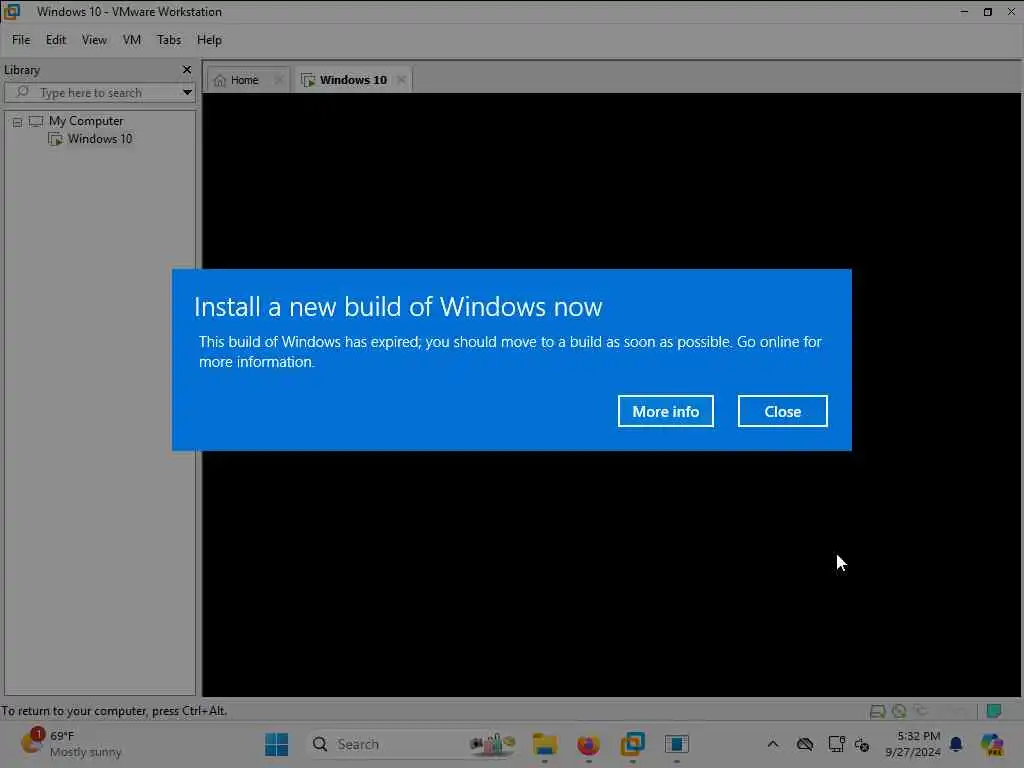
Task: Open the clock showing 5:32 PM
Action: click(913, 744)
